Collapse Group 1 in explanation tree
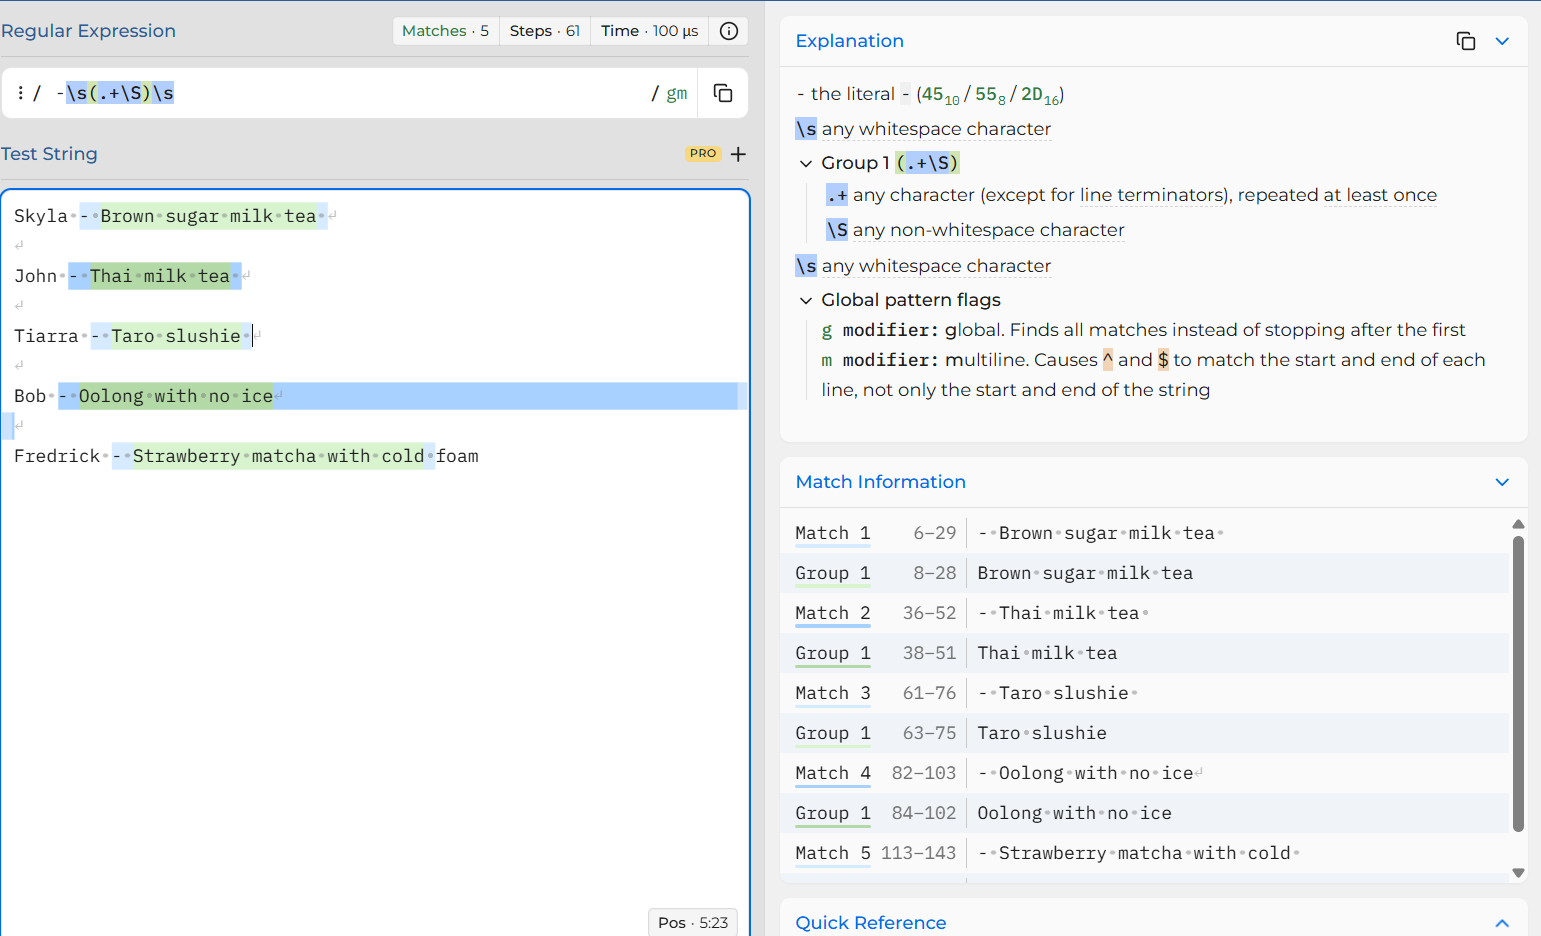This screenshot has height=936, width=1541. tap(806, 163)
